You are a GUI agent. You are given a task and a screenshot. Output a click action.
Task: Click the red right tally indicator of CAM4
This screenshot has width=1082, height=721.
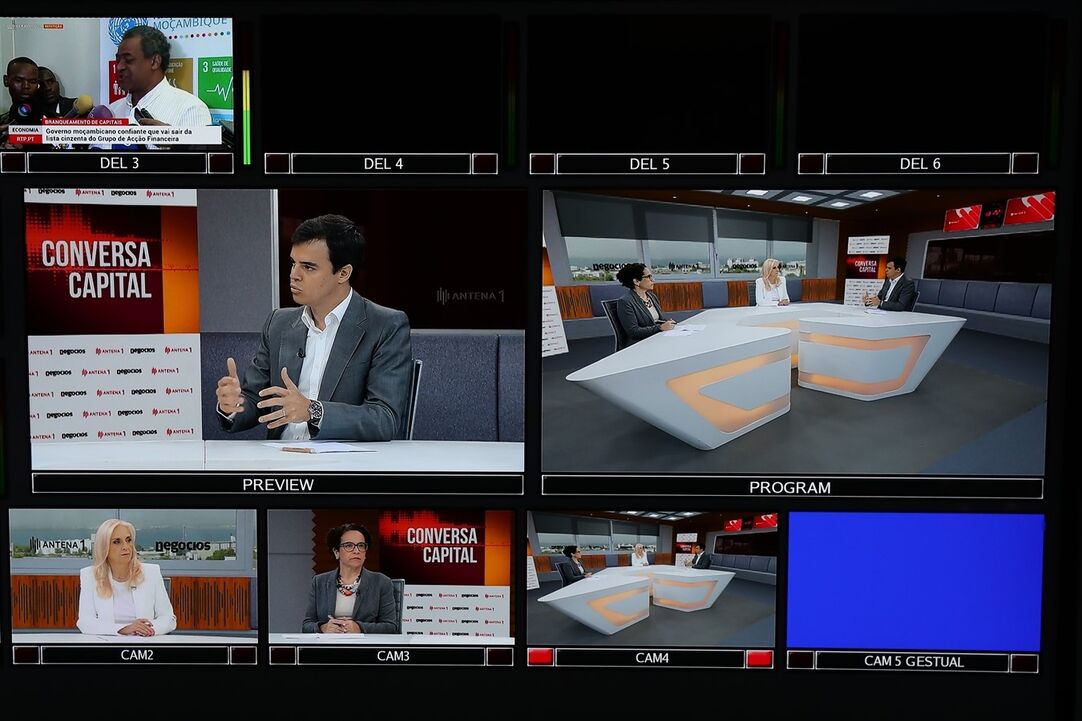[x=759, y=658]
